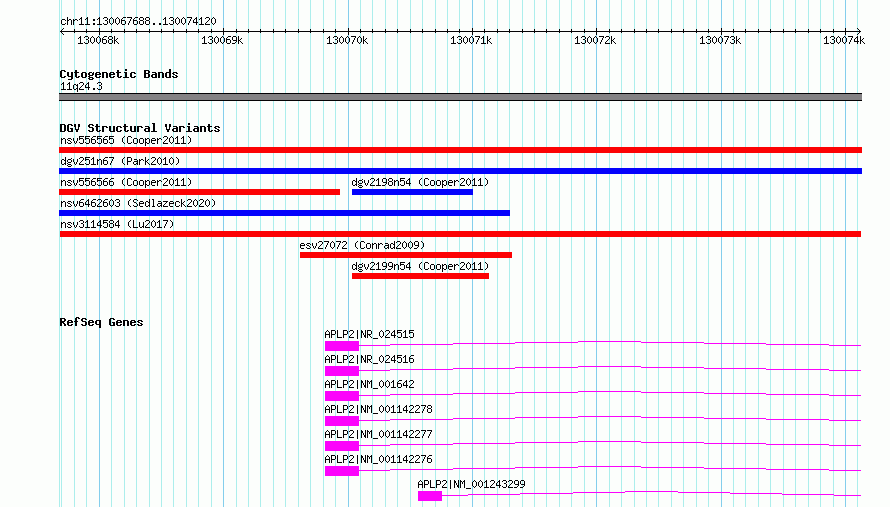890x507 pixels.
Task: Select the 11q24.3 band label
Action: pyautogui.click(x=81, y=86)
